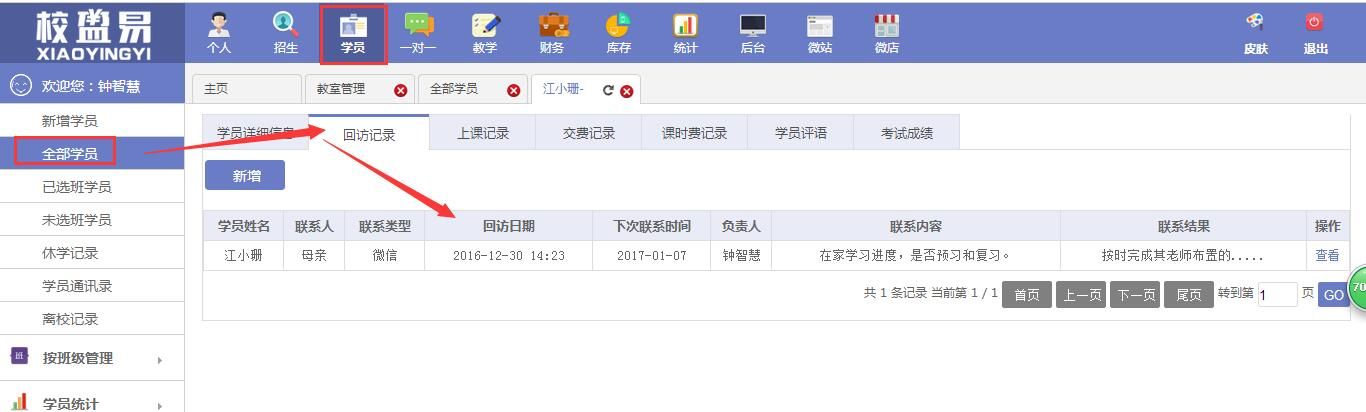Click the 2017-01-07 cell
1366x412 pixels.
652,255
